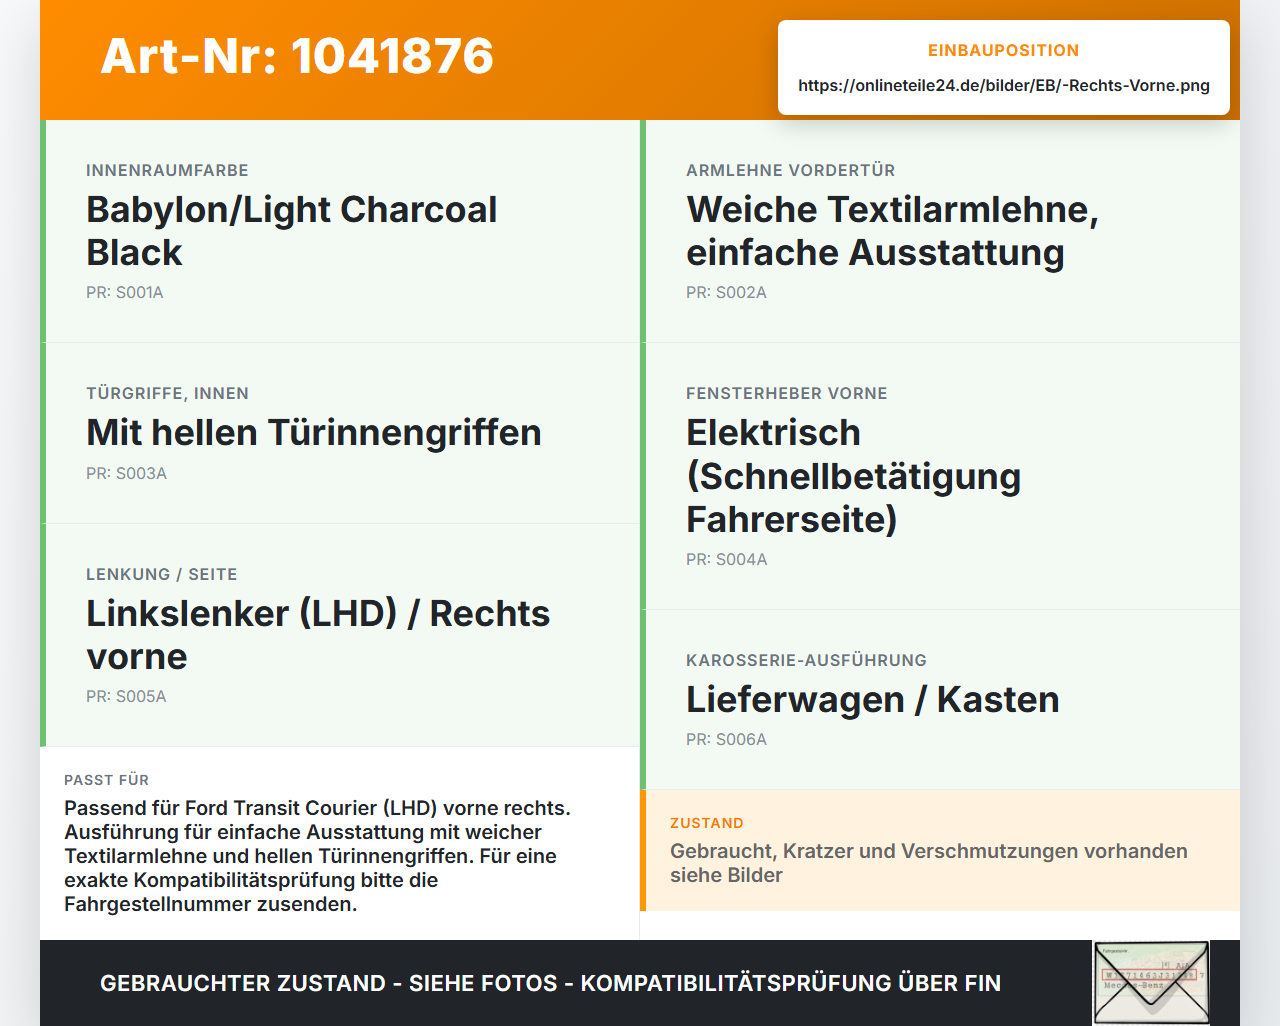Click 'PR: S001A' code
The image size is (1280, 1026).
[x=125, y=292]
